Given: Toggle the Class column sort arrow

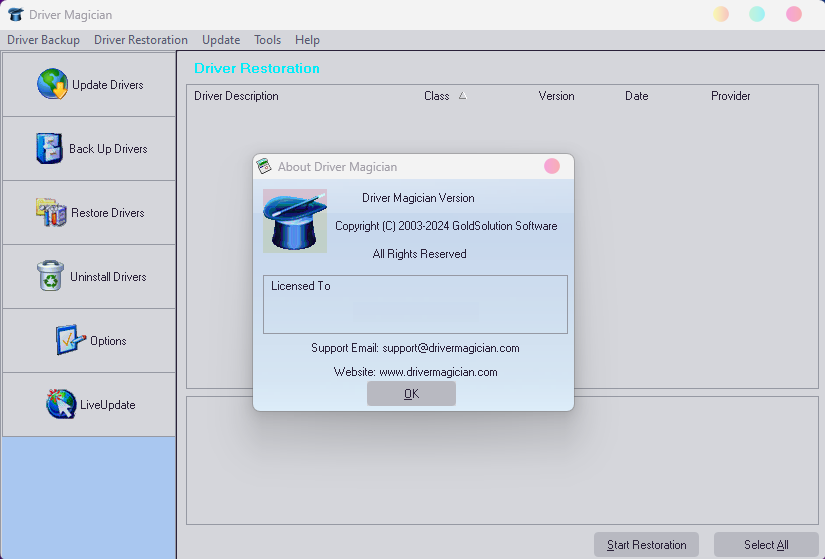Looking at the screenshot, I should coord(462,95).
